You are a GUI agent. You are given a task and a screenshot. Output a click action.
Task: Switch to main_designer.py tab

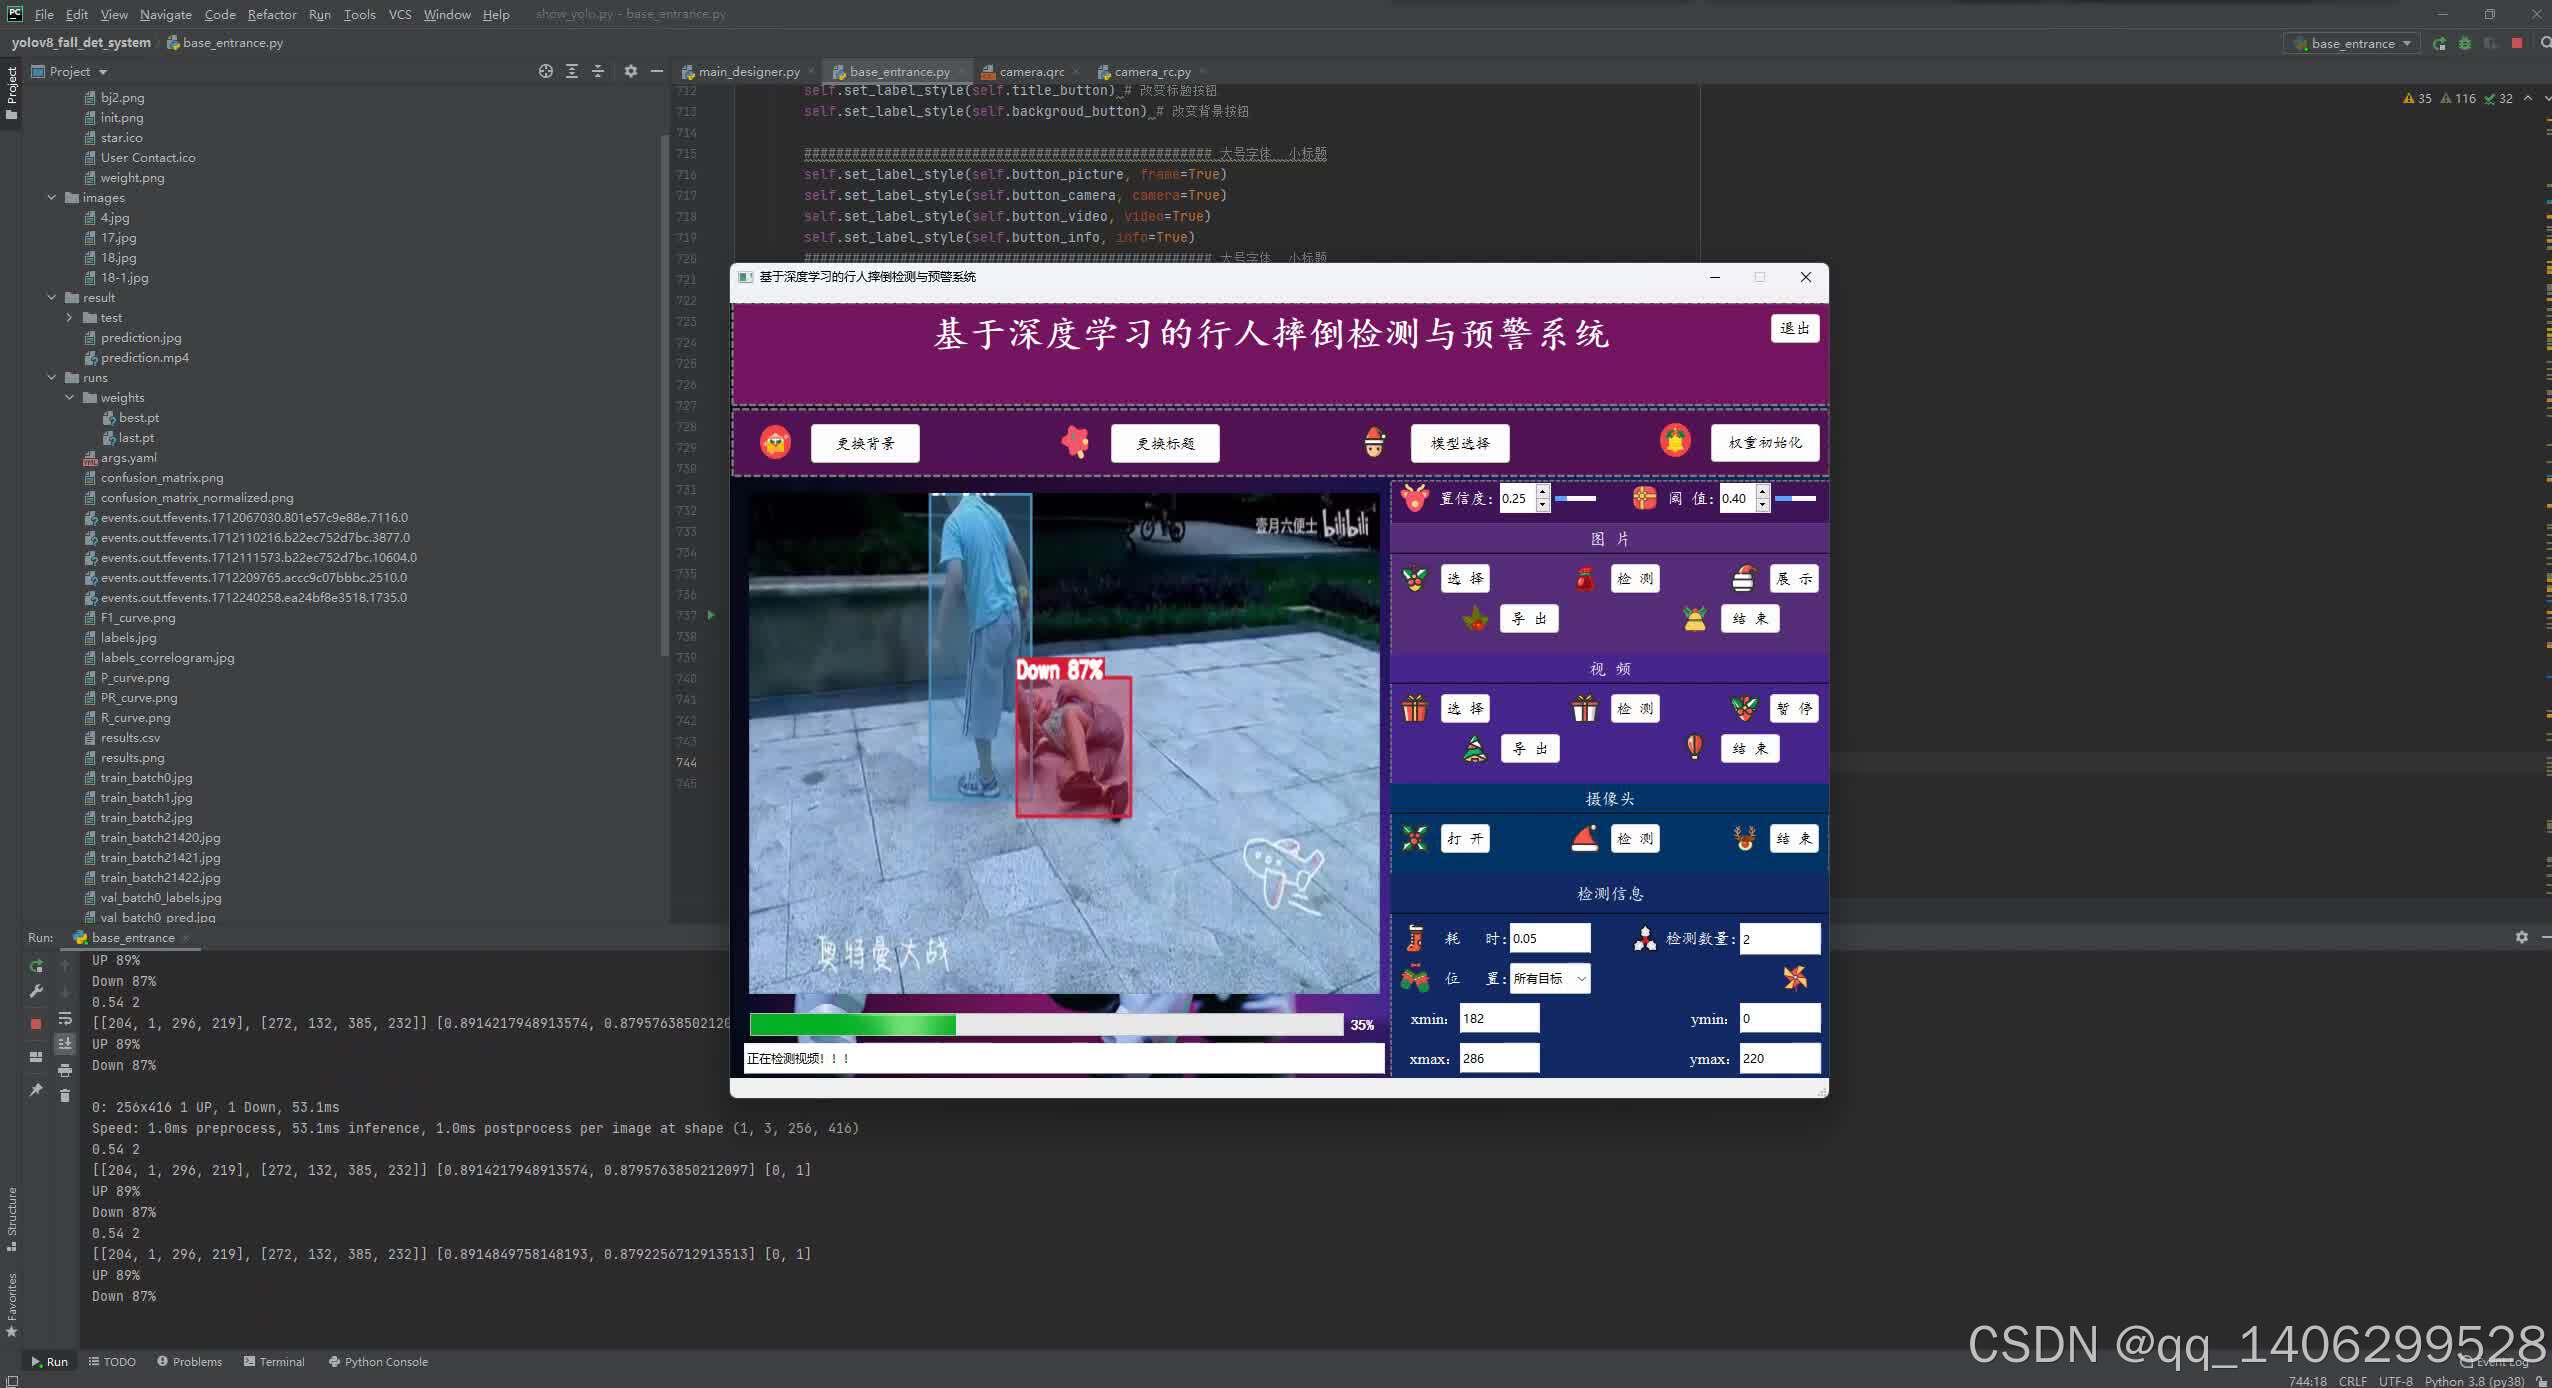pos(748,72)
